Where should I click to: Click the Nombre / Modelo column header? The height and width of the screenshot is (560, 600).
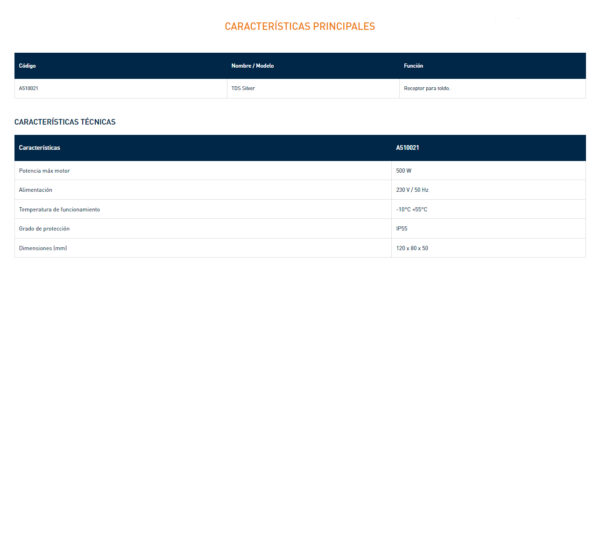coord(252,66)
